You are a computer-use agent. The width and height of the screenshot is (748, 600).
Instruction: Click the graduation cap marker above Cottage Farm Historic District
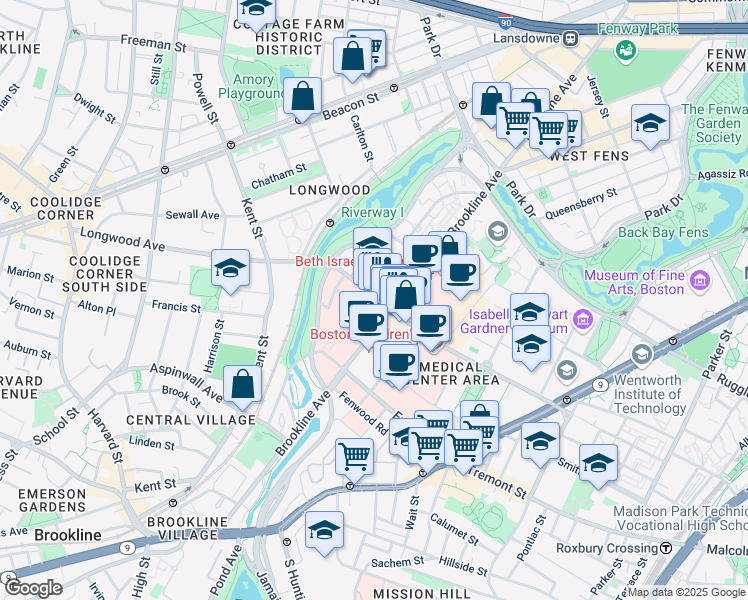pyautogui.click(x=256, y=12)
